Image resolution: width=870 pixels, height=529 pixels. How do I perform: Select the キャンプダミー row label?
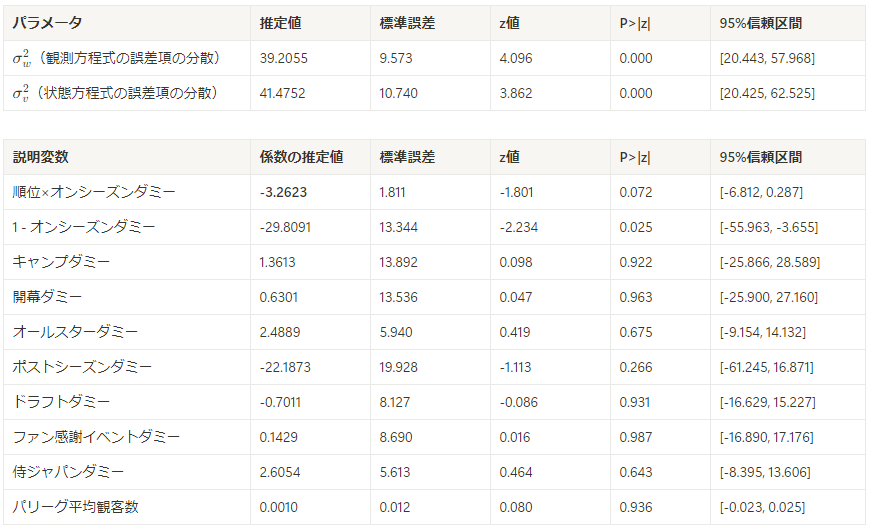point(62,262)
